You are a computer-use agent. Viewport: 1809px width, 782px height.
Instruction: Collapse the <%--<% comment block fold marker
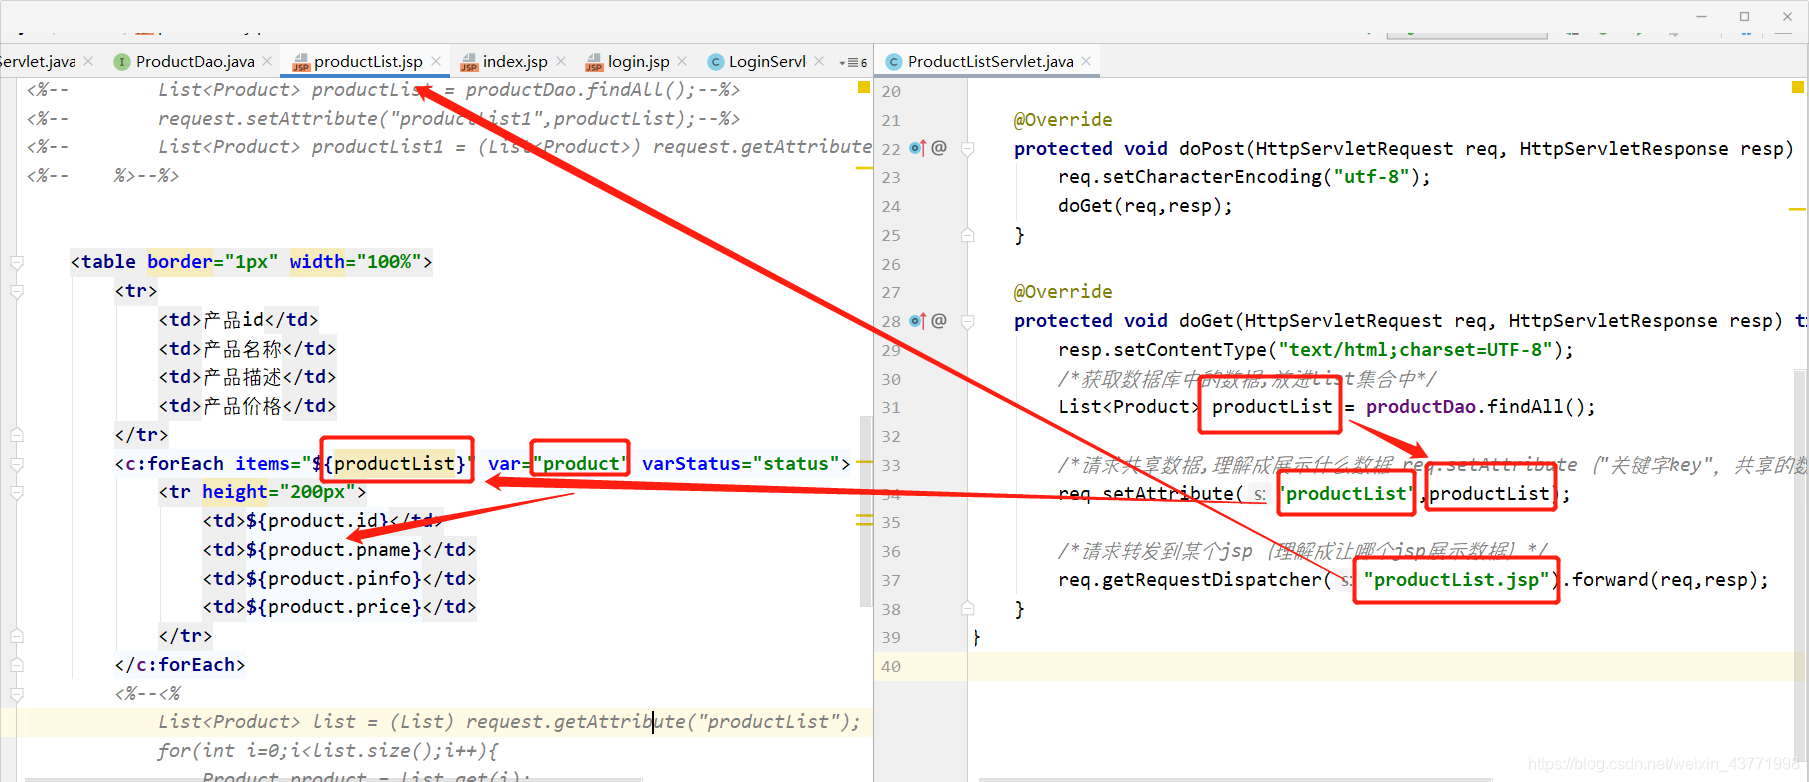coord(17,693)
